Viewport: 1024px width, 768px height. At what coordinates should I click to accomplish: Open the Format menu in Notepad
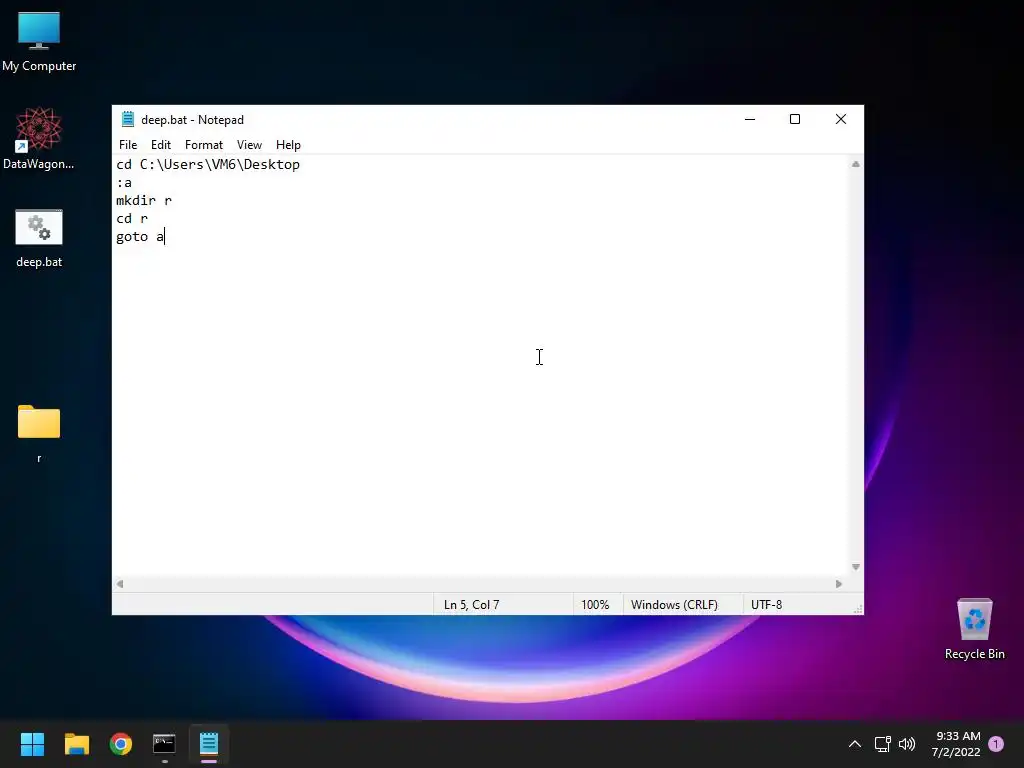click(x=204, y=145)
